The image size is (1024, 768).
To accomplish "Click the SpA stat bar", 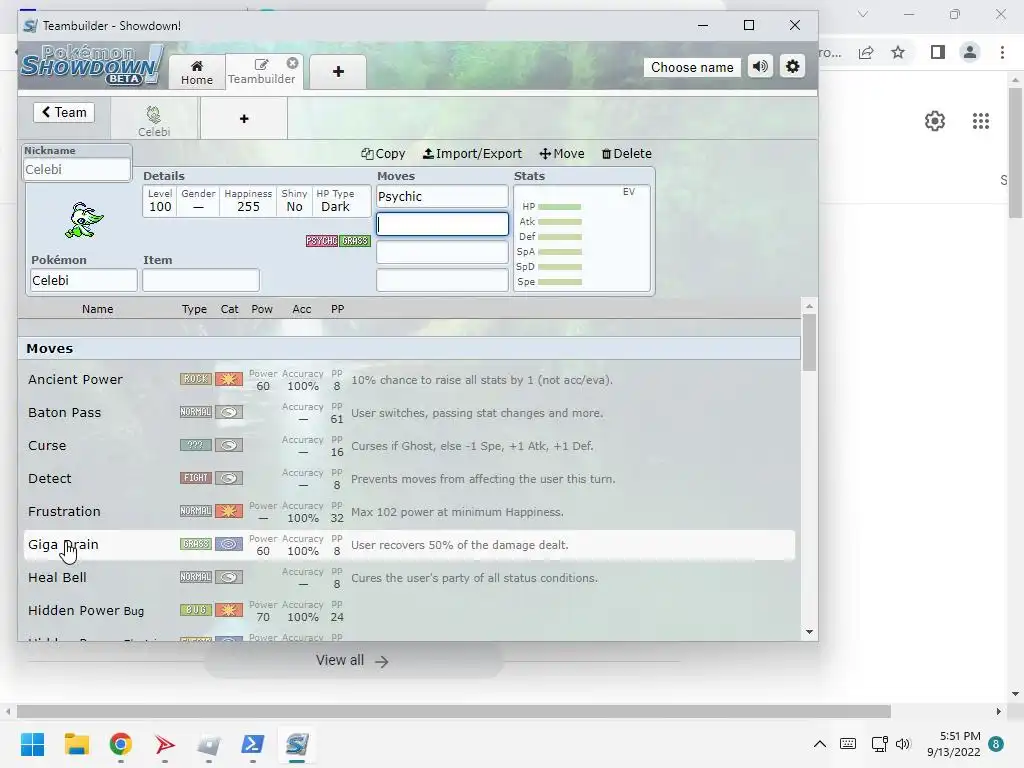I will pos(559,252).
